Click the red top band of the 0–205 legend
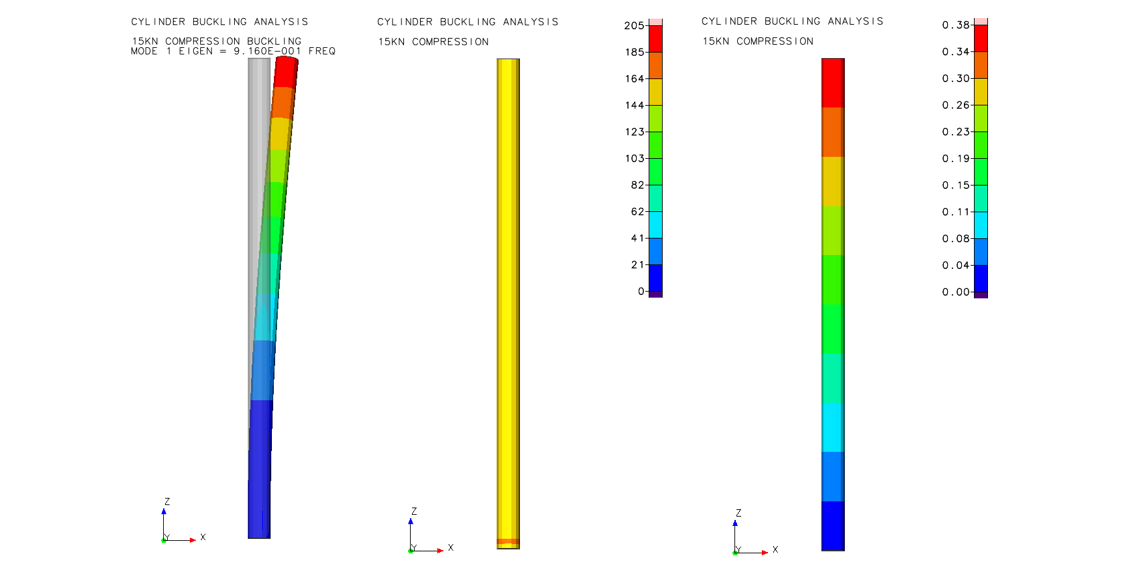1121x576 pixels. (x=656, y=38)
